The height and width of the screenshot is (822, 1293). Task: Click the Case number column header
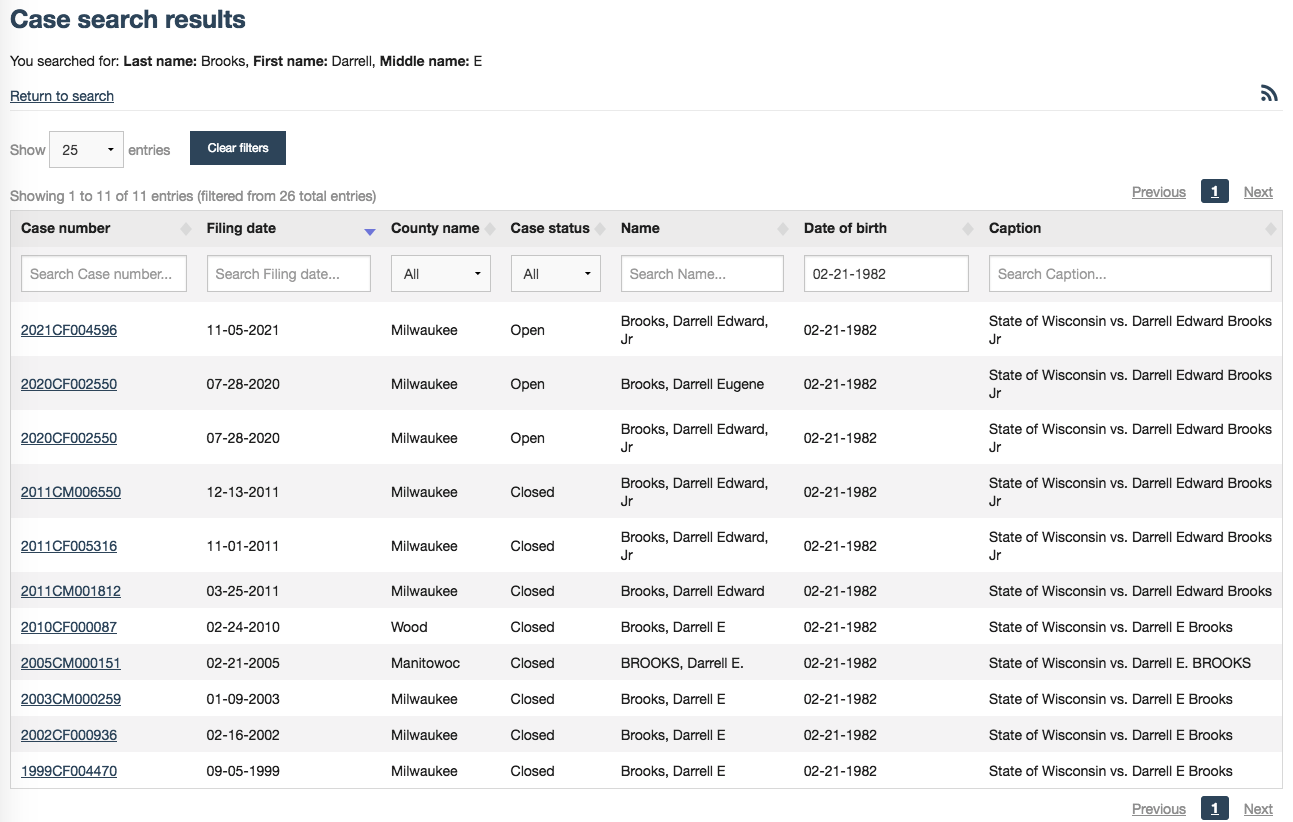[x=66, y=228]
